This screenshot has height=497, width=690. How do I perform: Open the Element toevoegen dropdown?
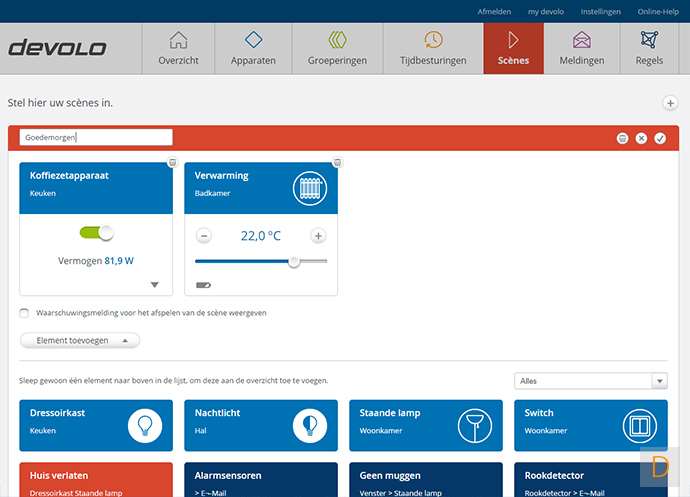pyautogui.click(x=80, y=340)
